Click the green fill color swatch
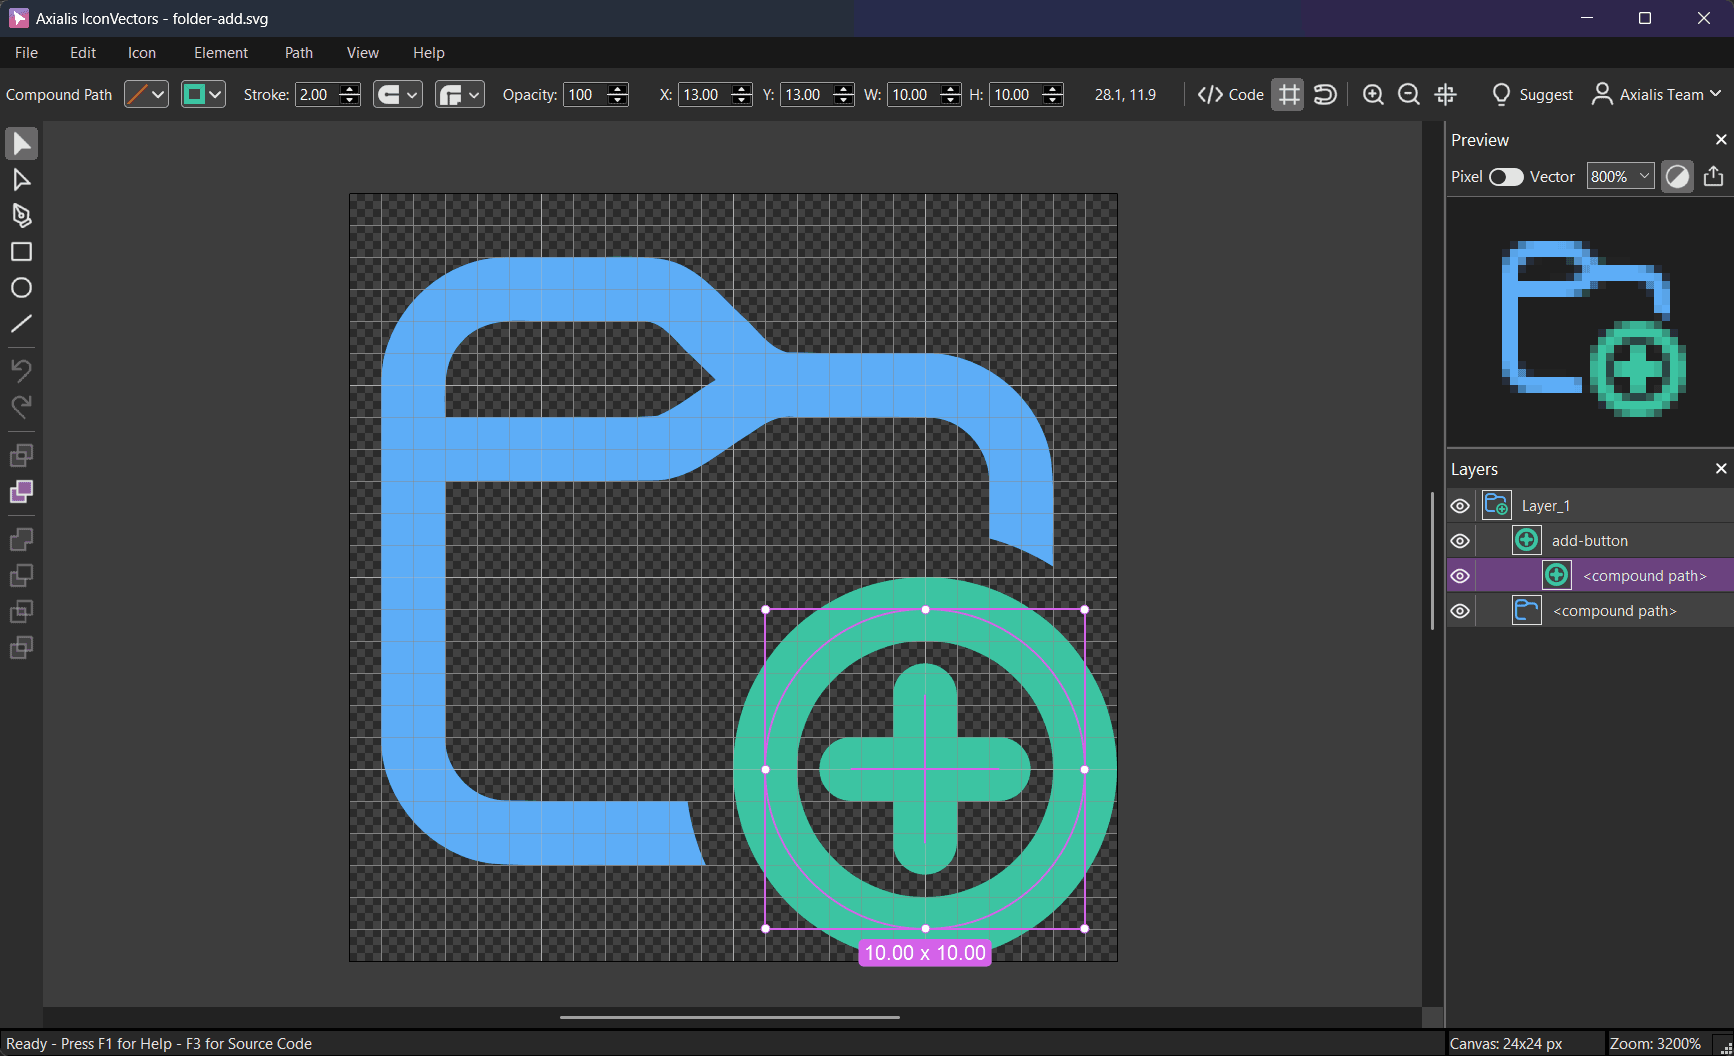The width and height of the screenshot is (1734, 1056). [x=196, y=94]
